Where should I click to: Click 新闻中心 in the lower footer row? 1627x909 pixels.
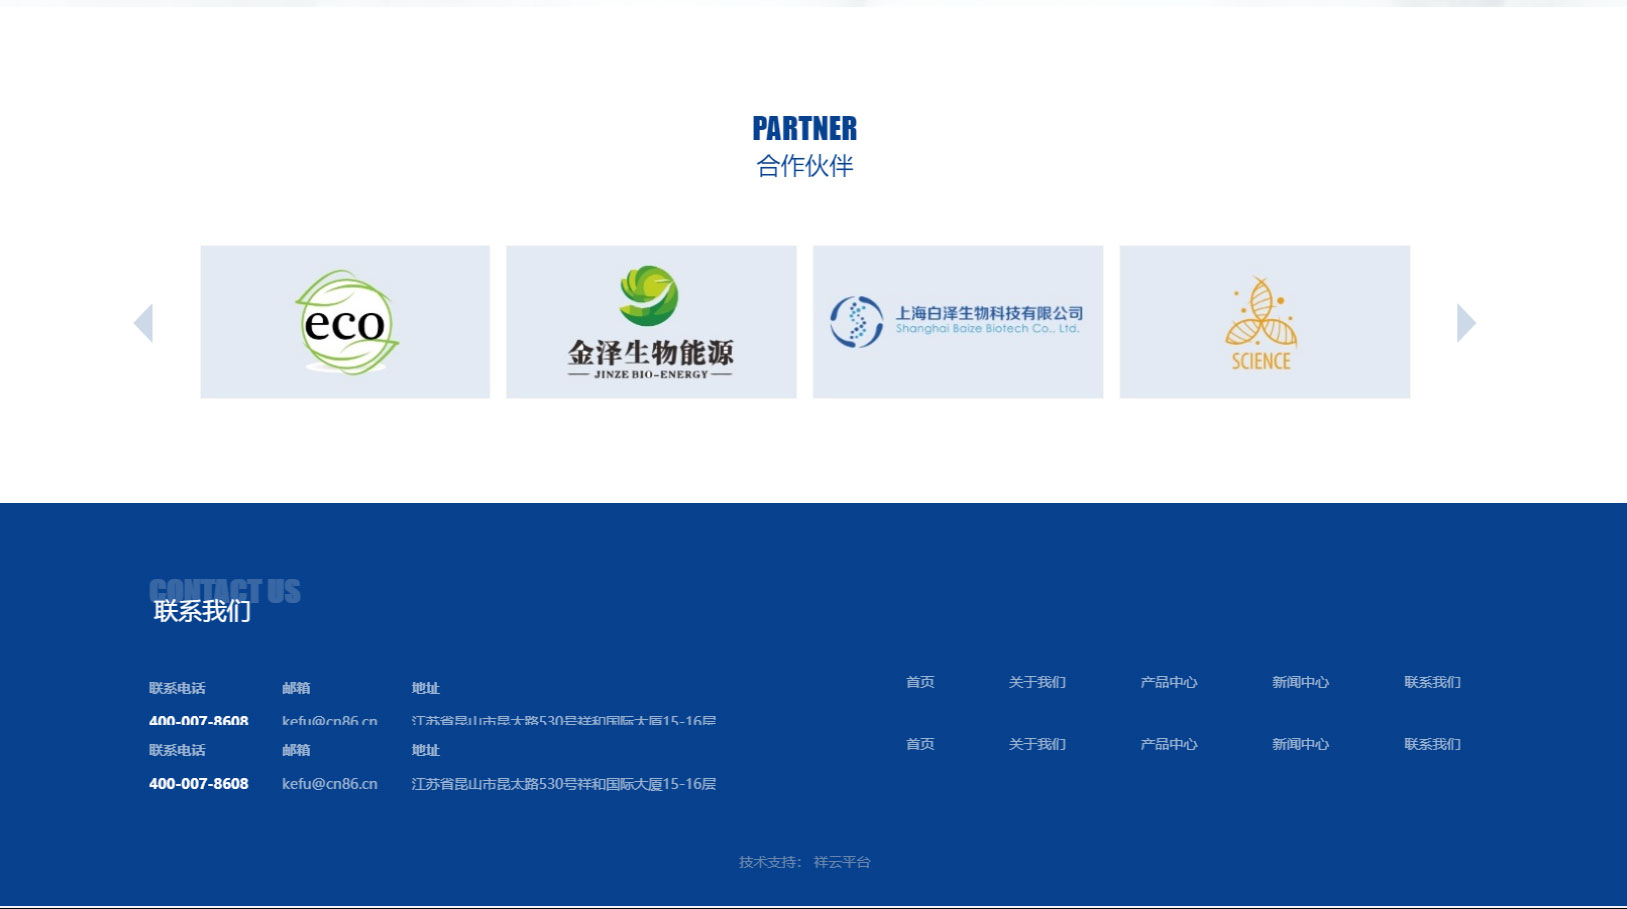coord(1300,744)
